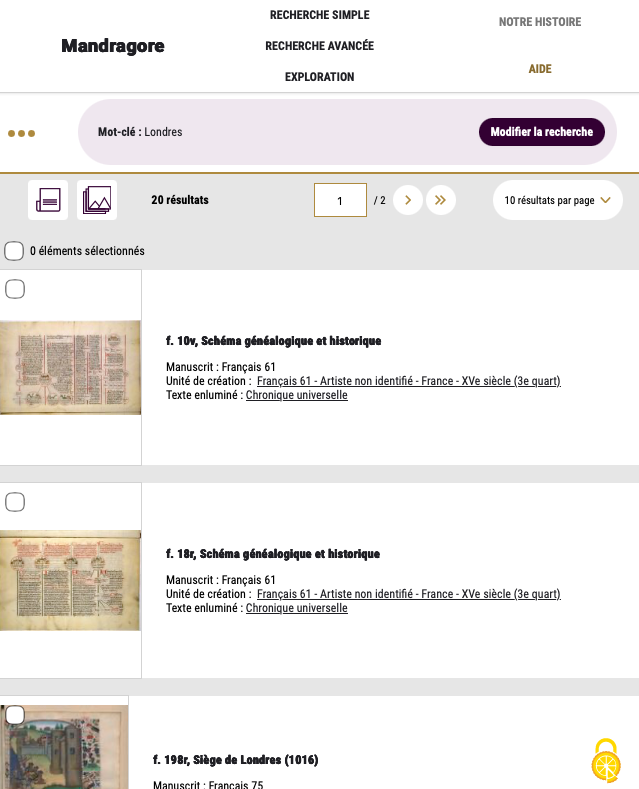The width and height of the screenshot is (639, 789).
Task: Toggle the select-all elements checkbox
Action: point(14,251)
